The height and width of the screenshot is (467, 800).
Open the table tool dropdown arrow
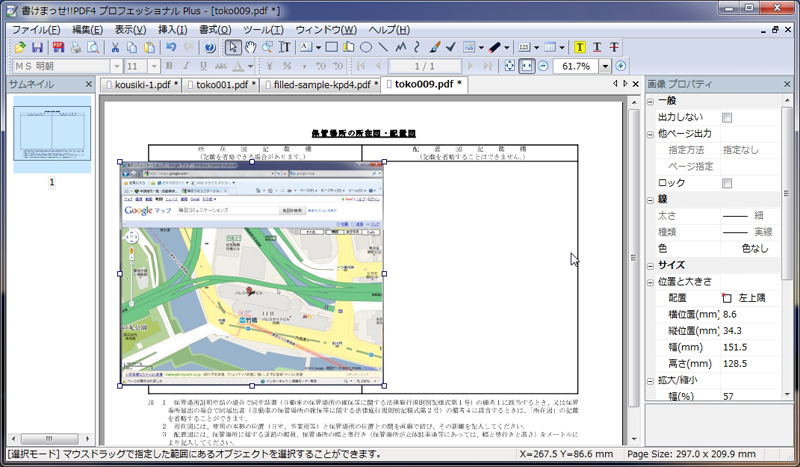562,48
